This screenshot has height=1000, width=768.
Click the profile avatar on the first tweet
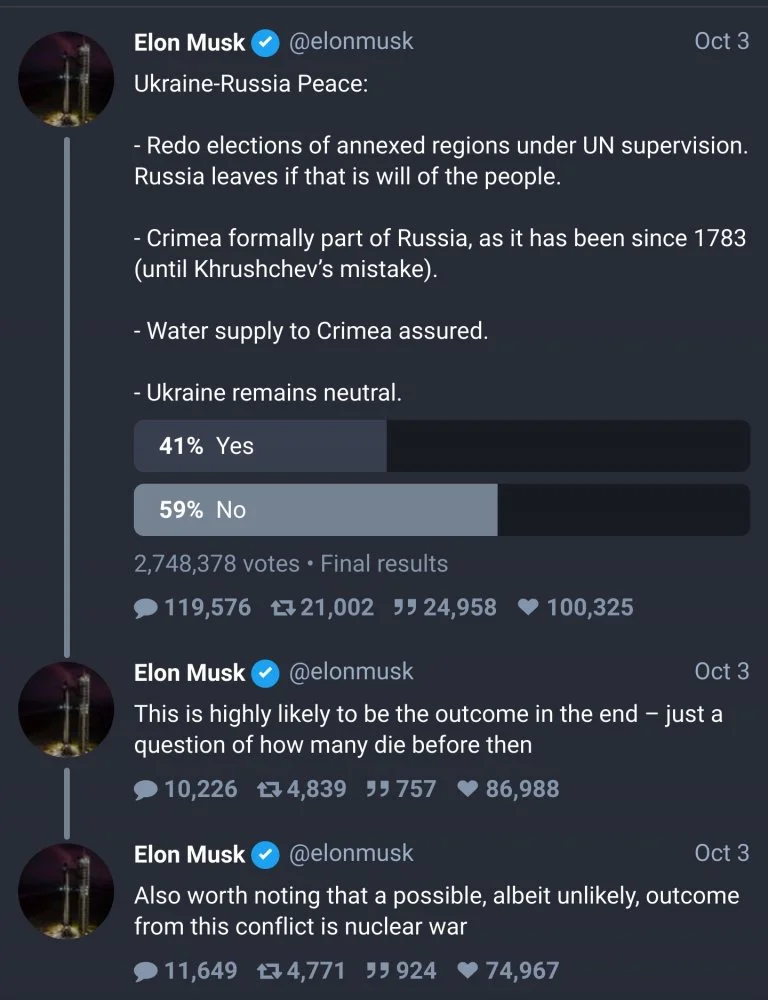[x=67, y=79]
